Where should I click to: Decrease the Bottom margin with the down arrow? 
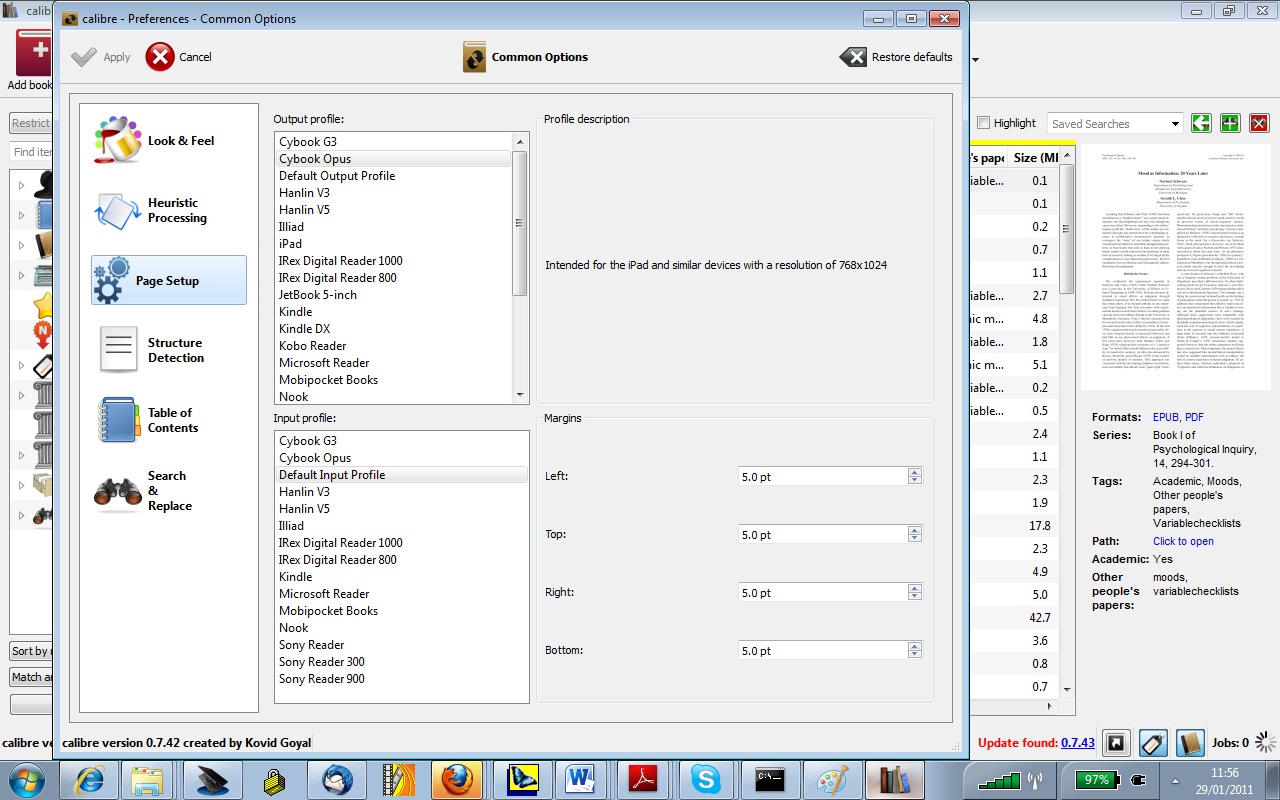coord(914,655)
